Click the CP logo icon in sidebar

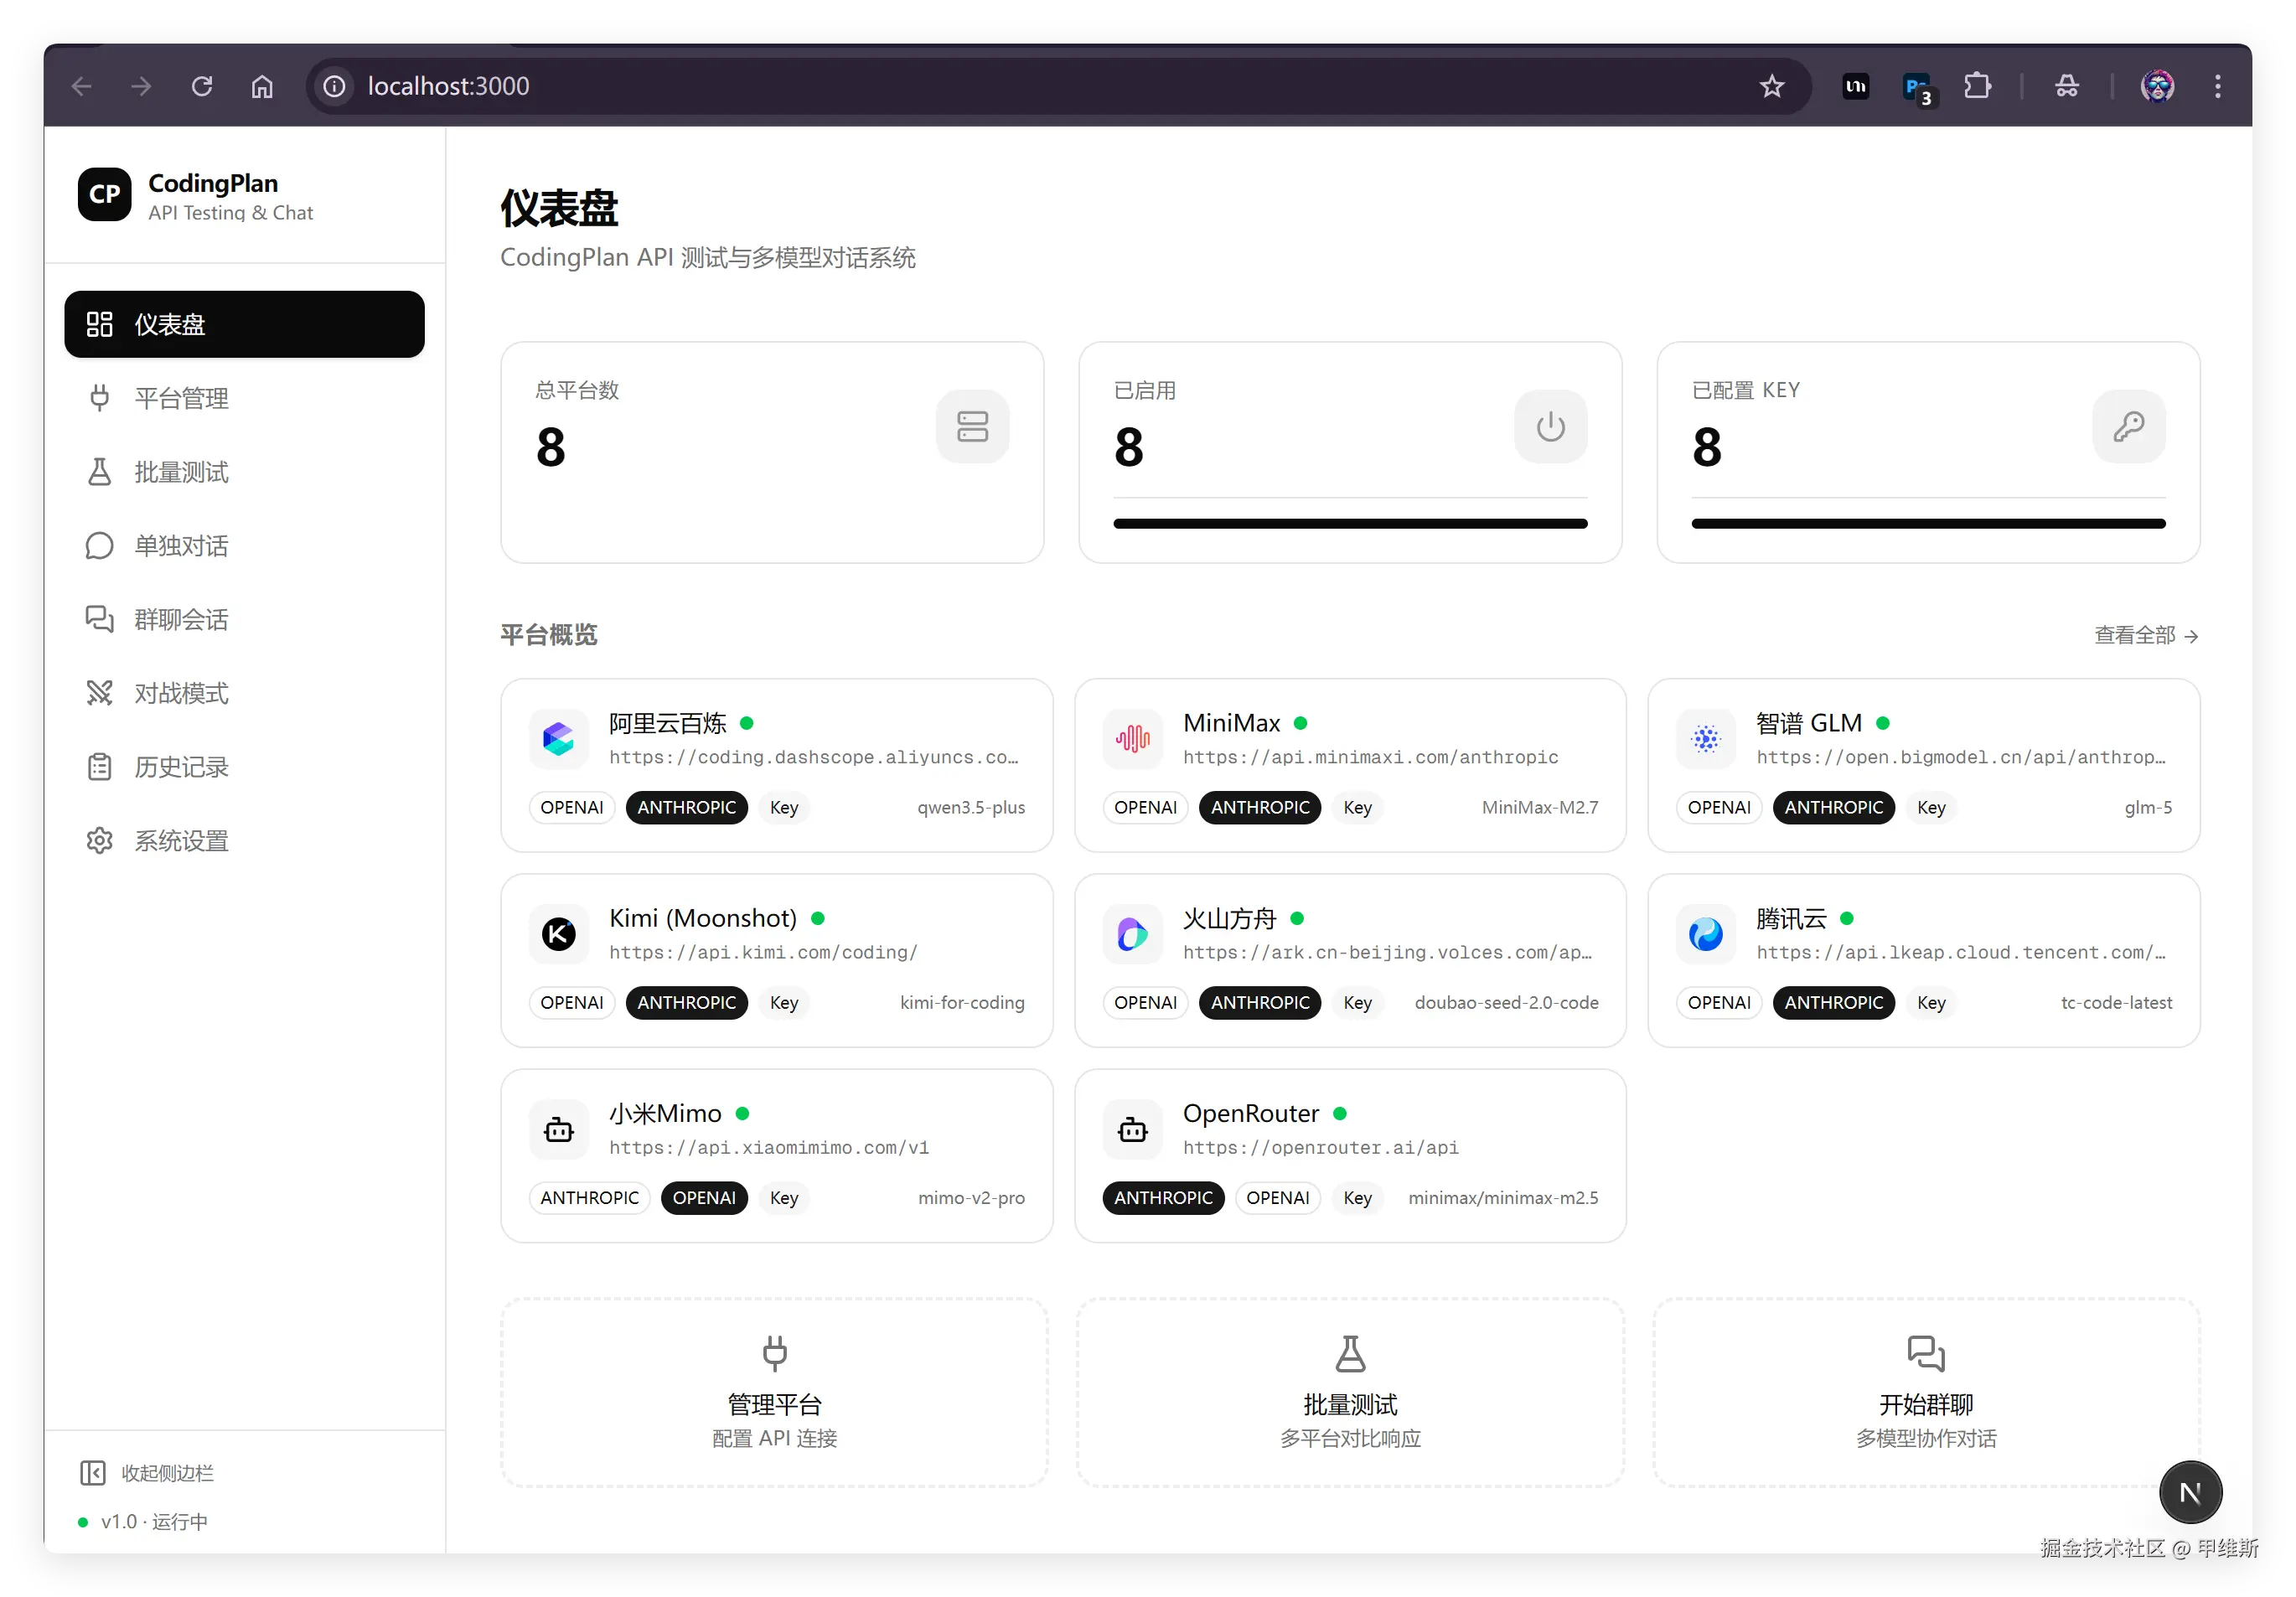104,194
